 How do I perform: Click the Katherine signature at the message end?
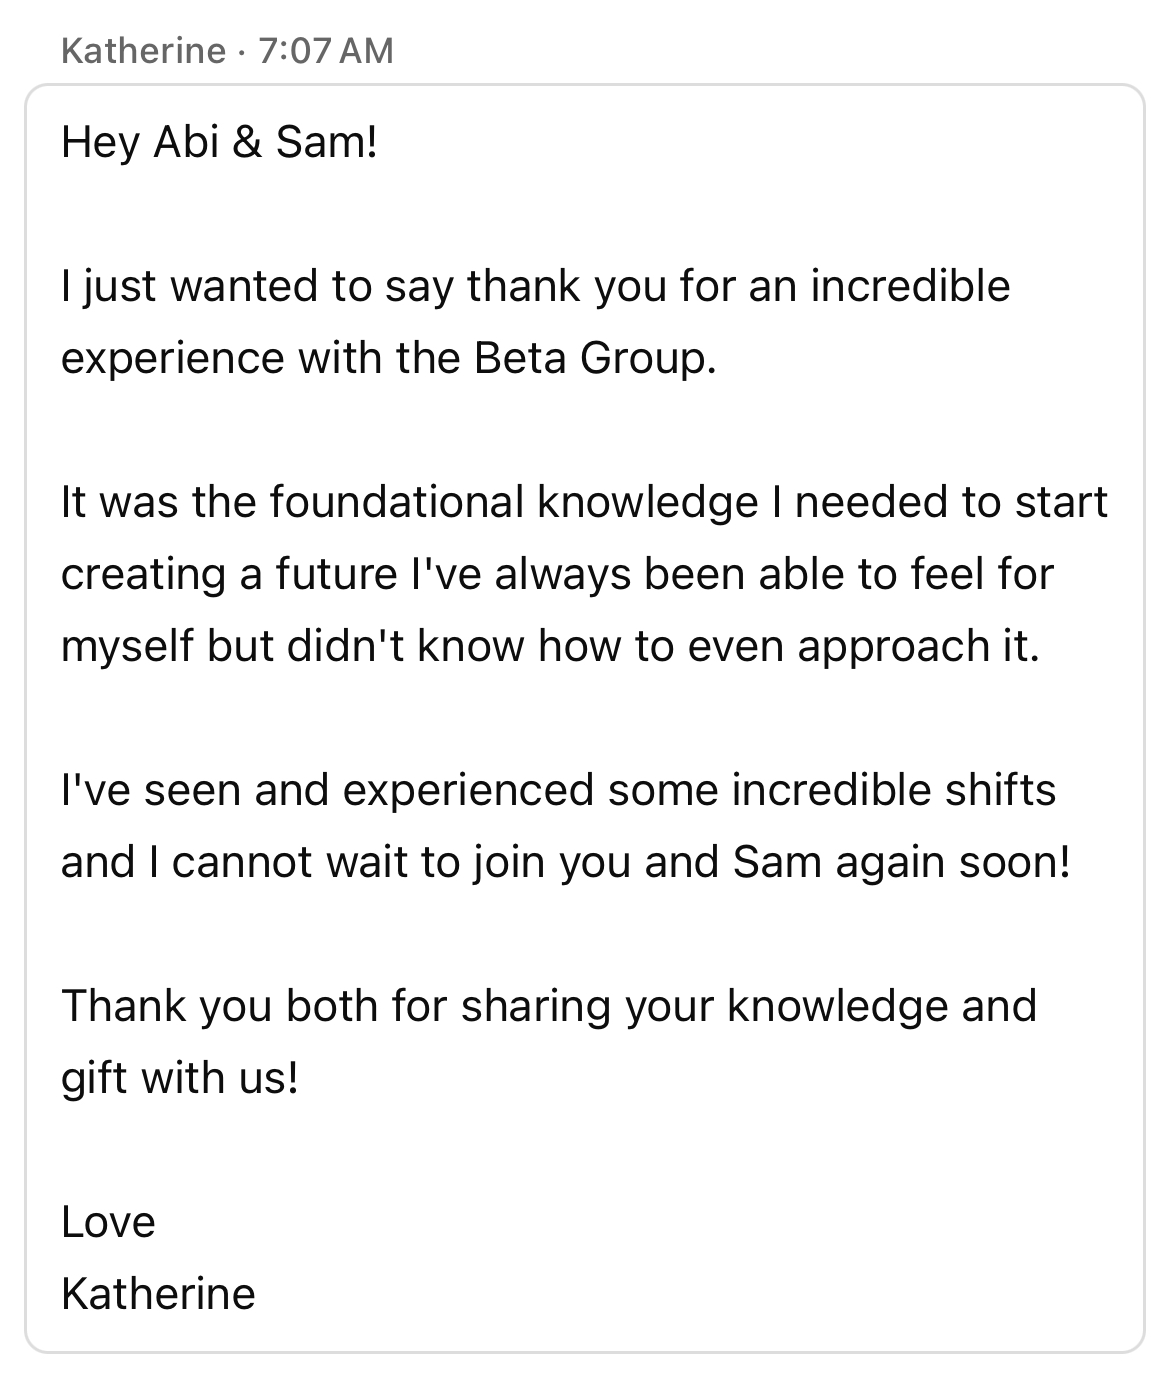158,1294
